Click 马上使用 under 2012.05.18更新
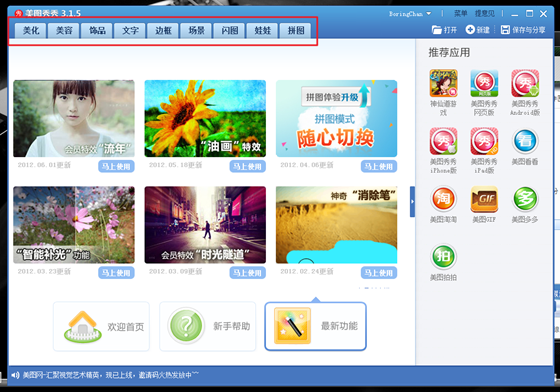560x392 pixels. click(x=248, y=166)
